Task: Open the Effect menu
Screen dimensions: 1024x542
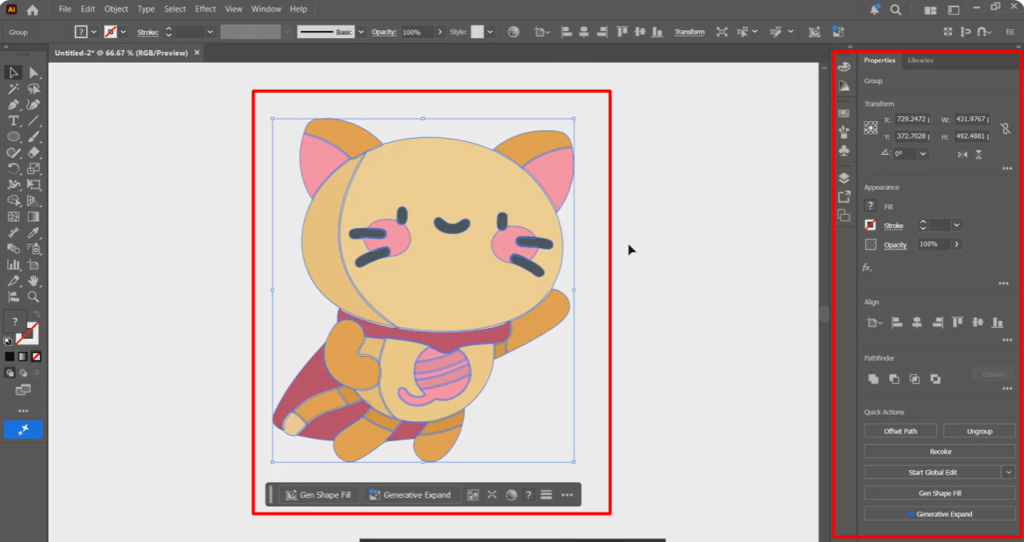Action: pos(205,9)
